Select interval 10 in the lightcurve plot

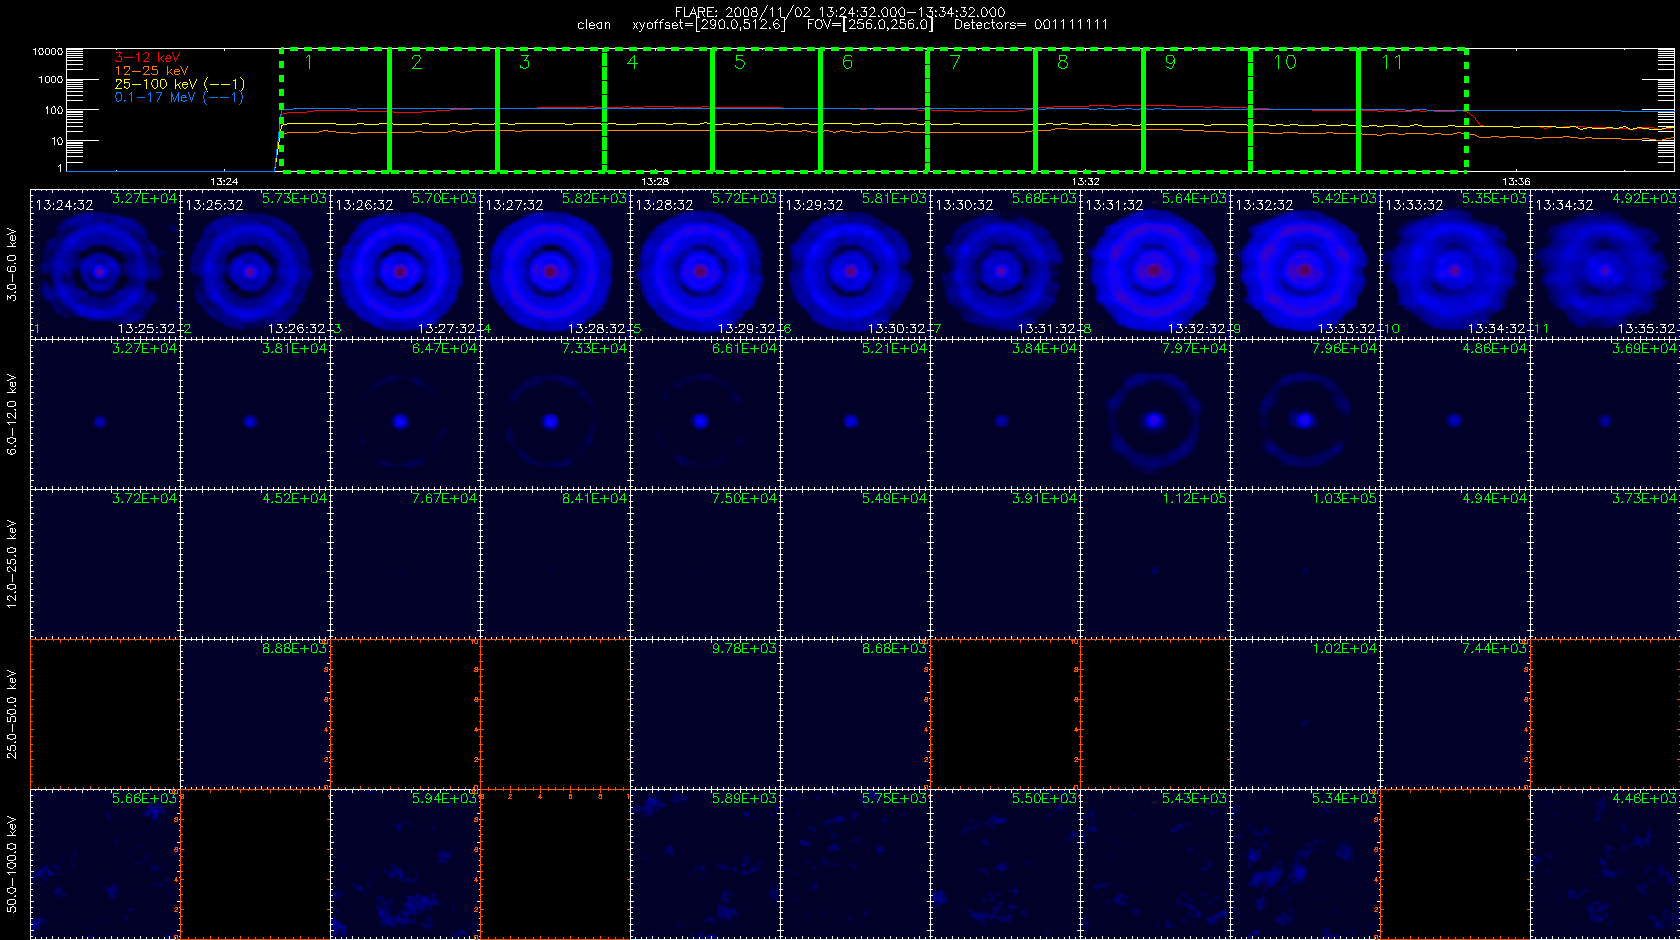click(1305, 110)
